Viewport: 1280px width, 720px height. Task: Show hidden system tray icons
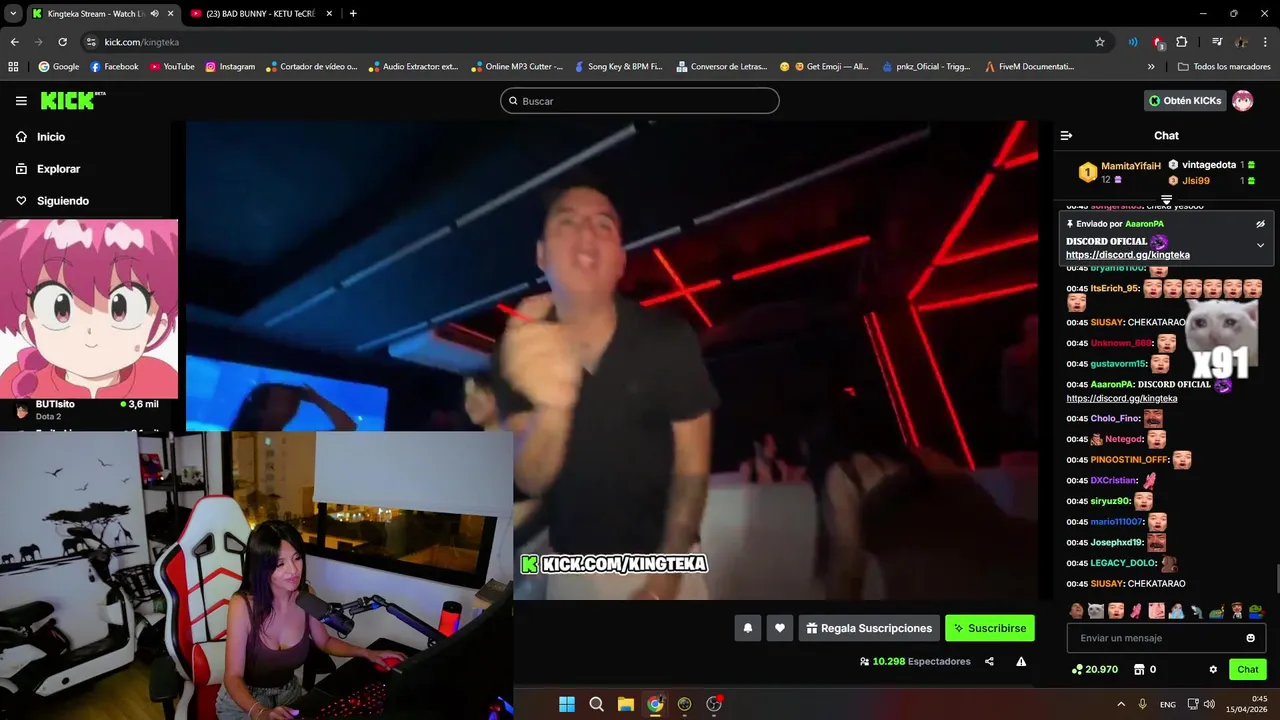(1120, 704)
